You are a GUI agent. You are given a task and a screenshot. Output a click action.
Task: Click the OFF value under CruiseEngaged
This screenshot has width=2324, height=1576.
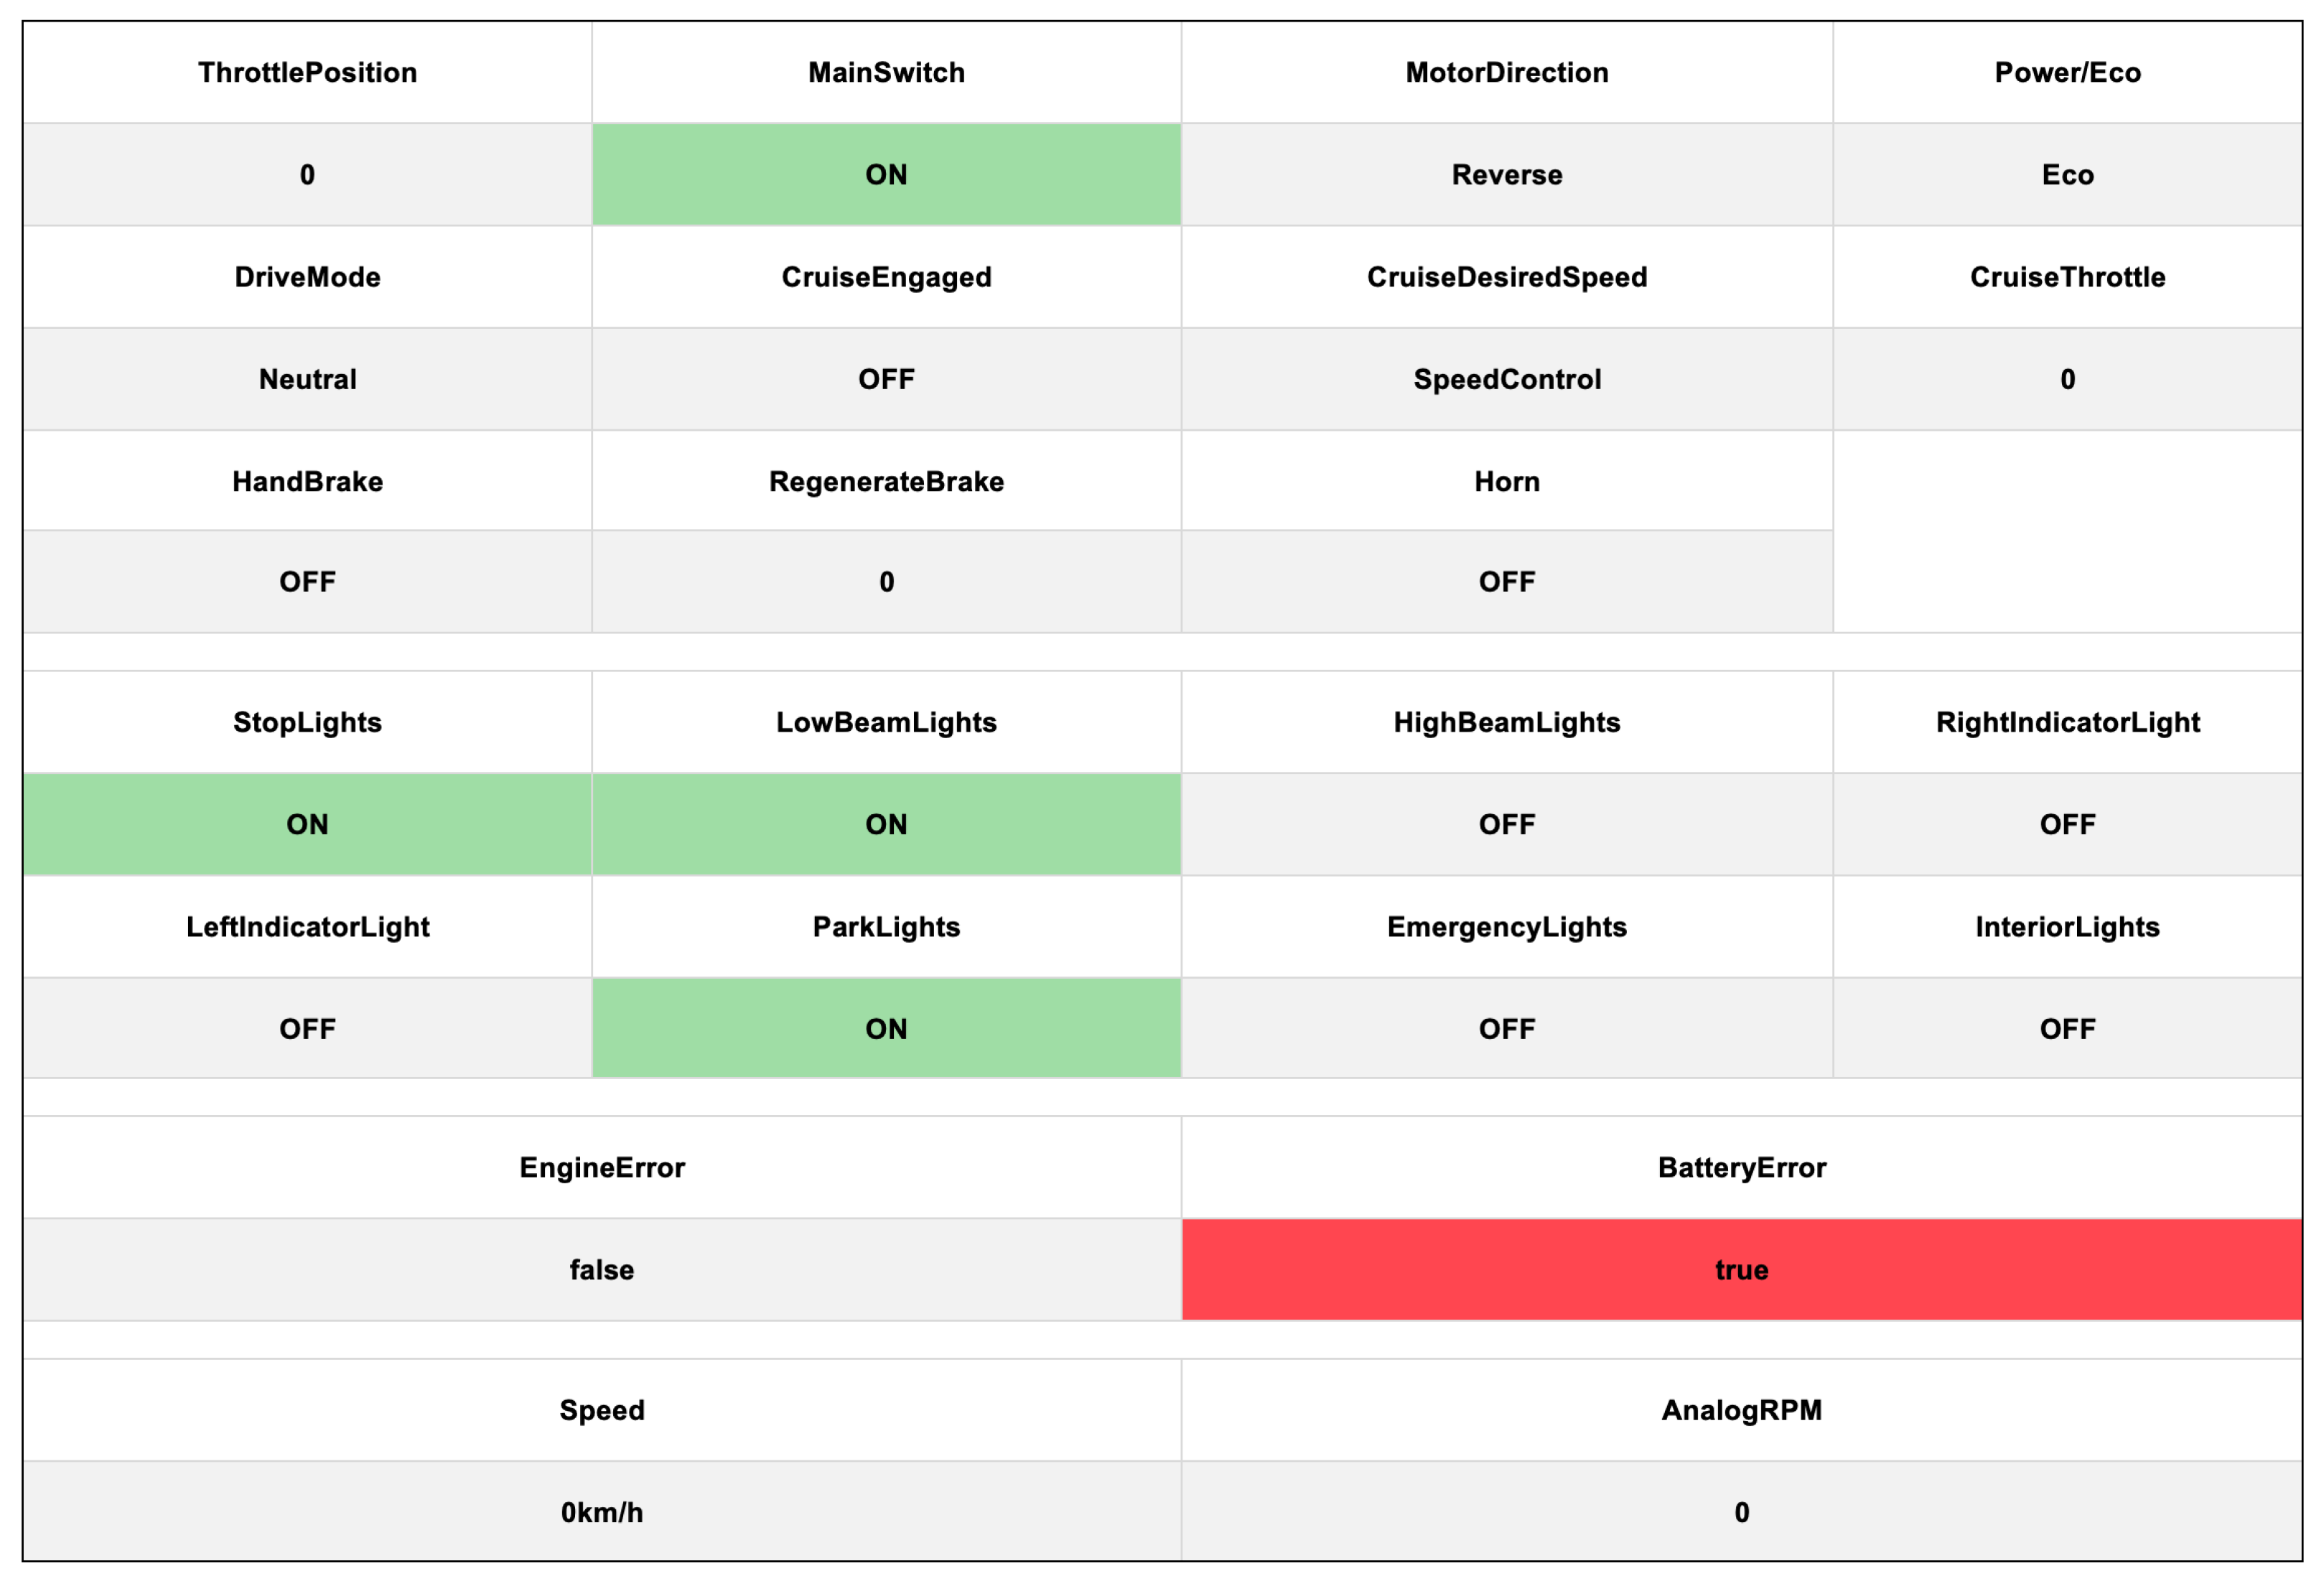(886, 379)
